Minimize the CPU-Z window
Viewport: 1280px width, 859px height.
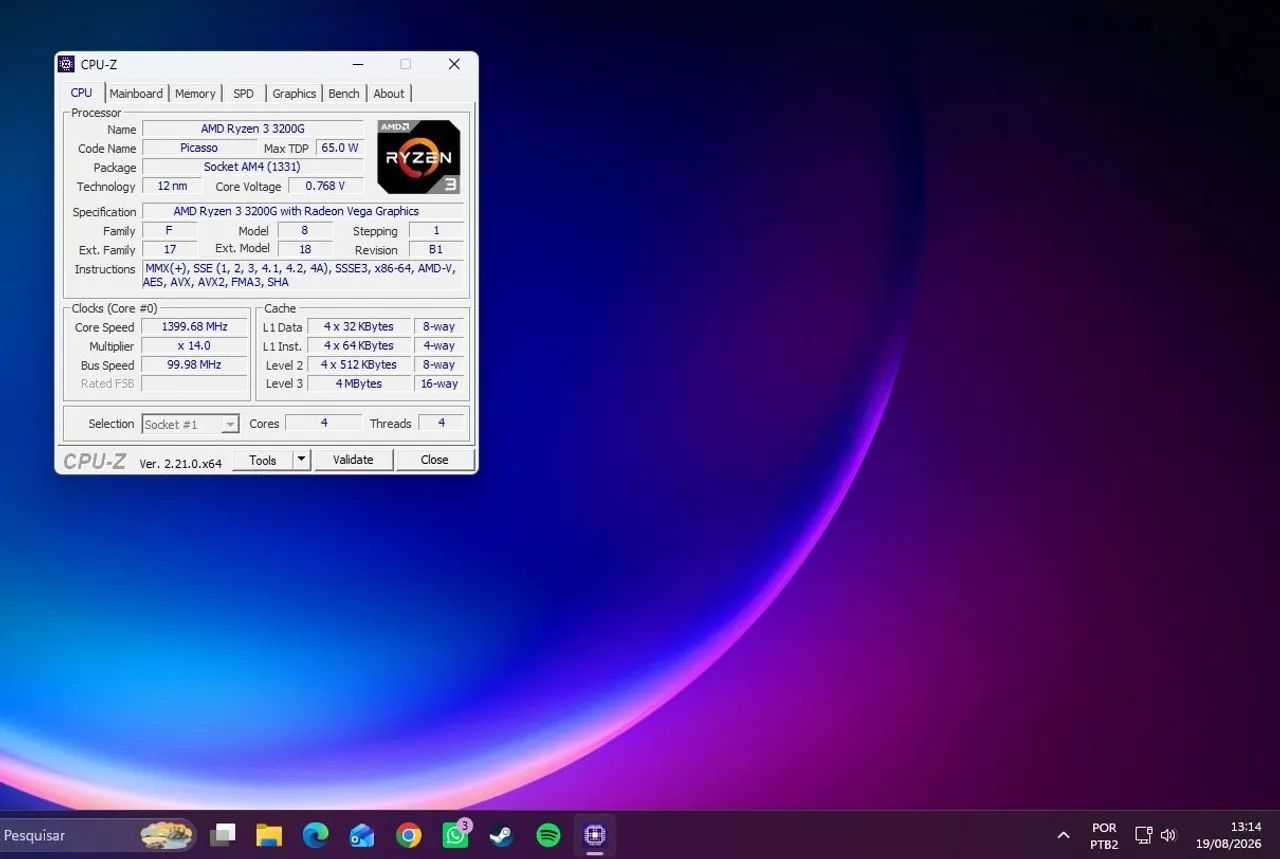coord(358,64)
